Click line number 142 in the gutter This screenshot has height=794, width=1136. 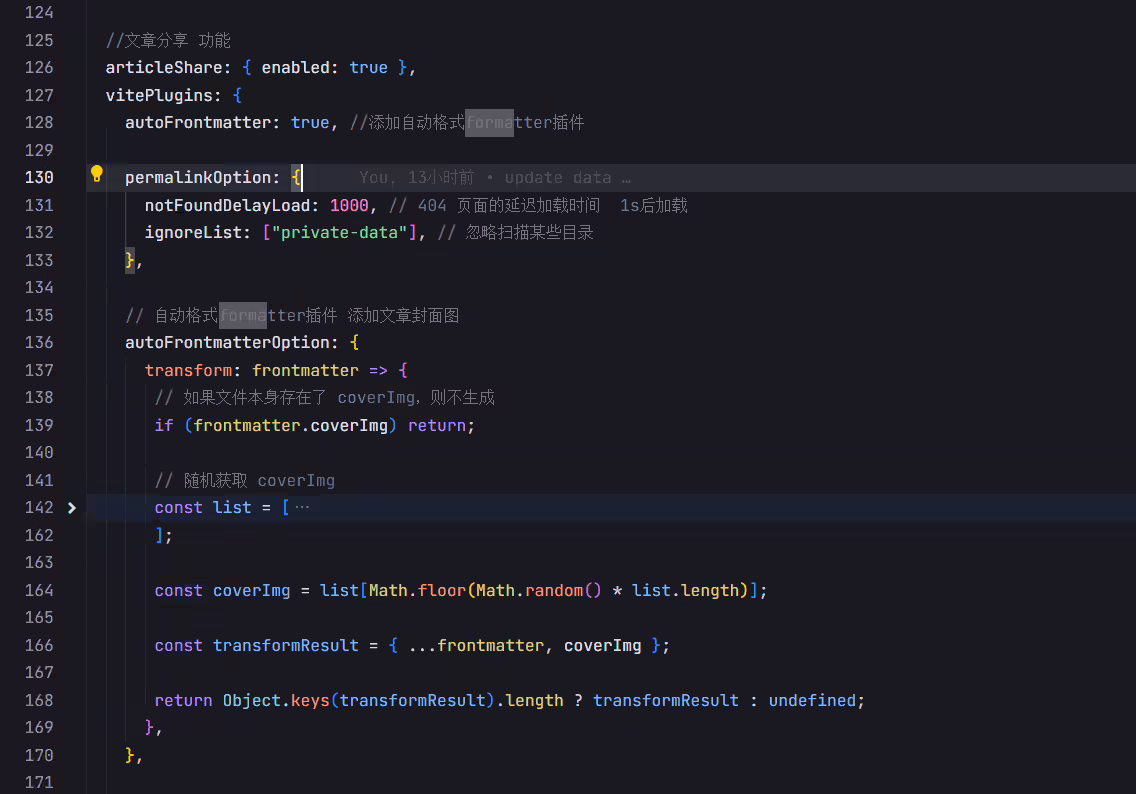39,508
